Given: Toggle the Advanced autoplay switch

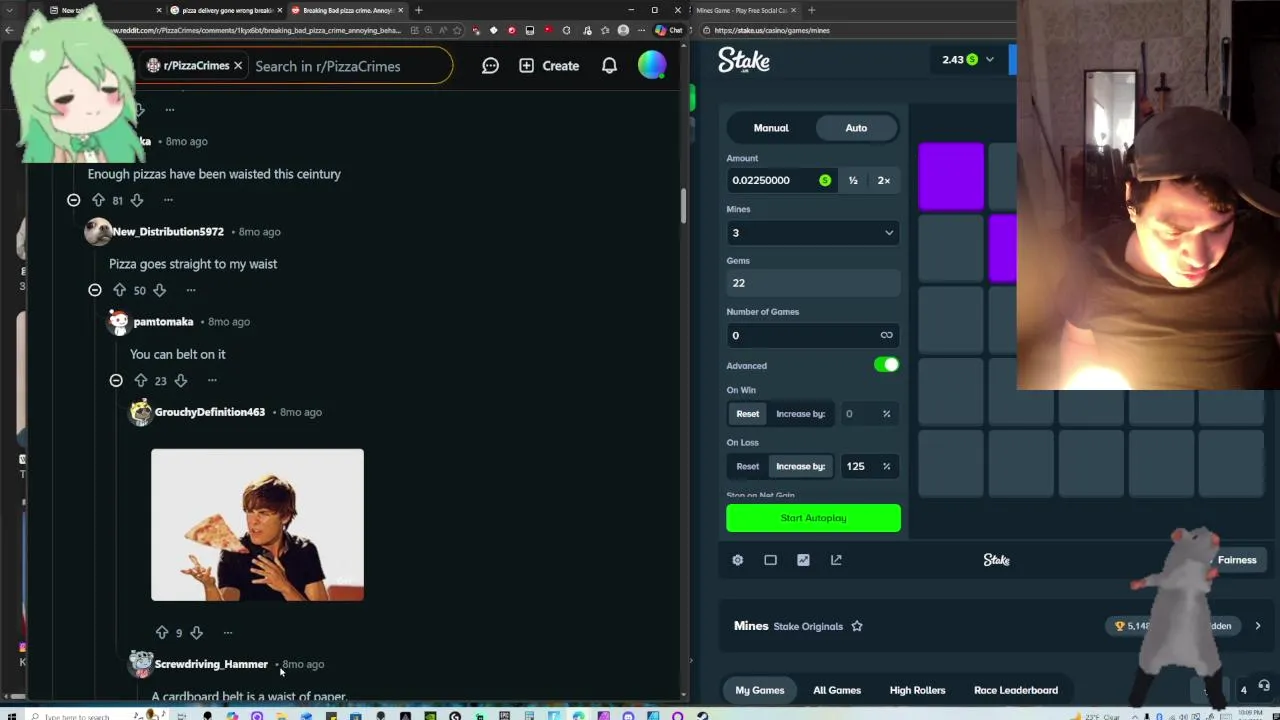Looking at the screenshot, I should [886, 365].
